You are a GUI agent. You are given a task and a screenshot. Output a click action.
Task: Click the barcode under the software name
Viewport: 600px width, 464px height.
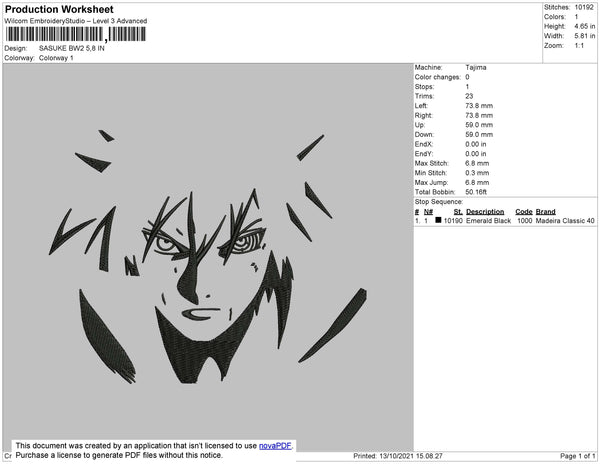click(x=76, y=34)
